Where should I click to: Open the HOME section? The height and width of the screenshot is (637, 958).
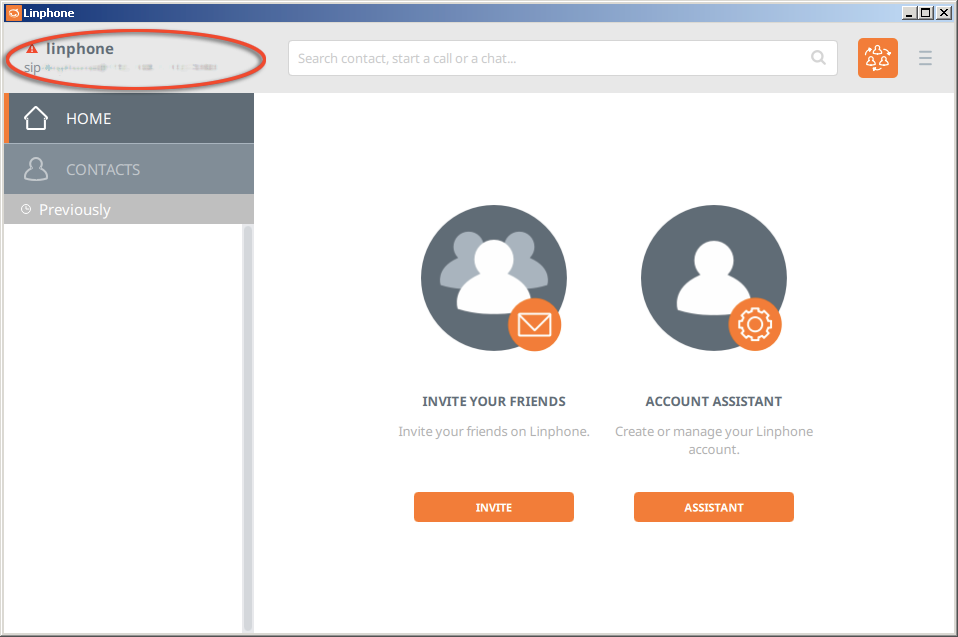pos(129,118)
